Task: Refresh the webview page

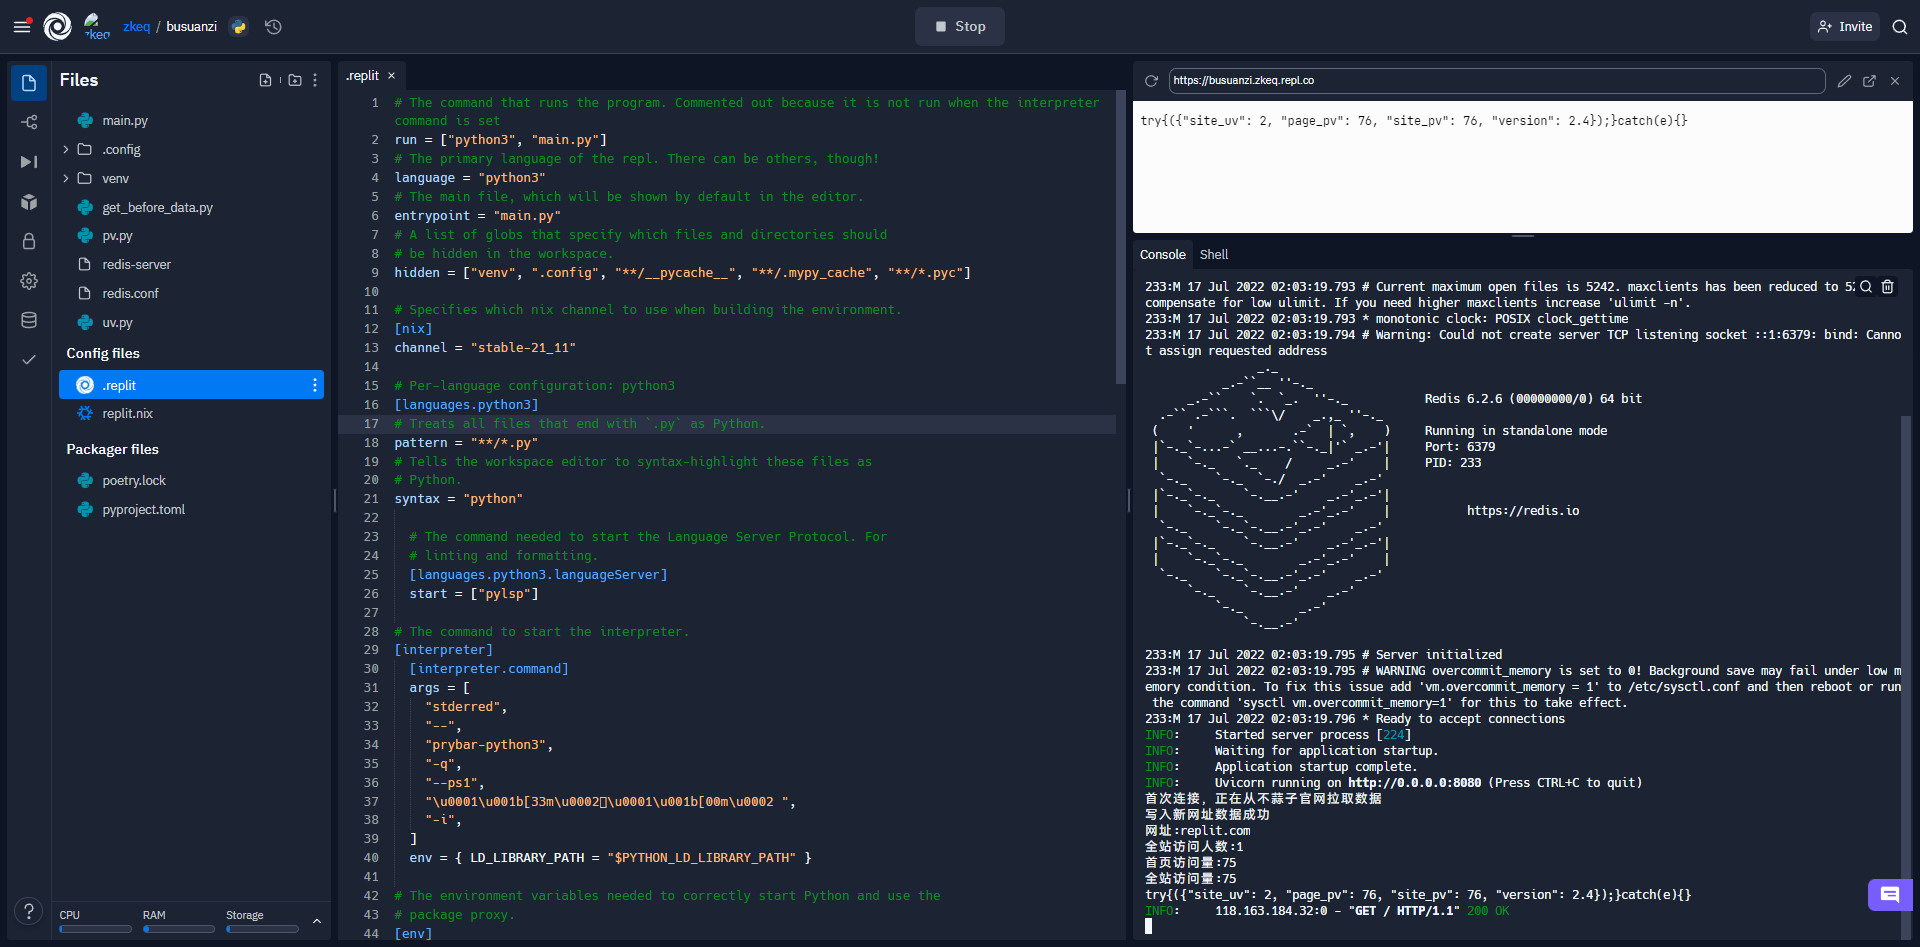Action: tap(1151, 81)
